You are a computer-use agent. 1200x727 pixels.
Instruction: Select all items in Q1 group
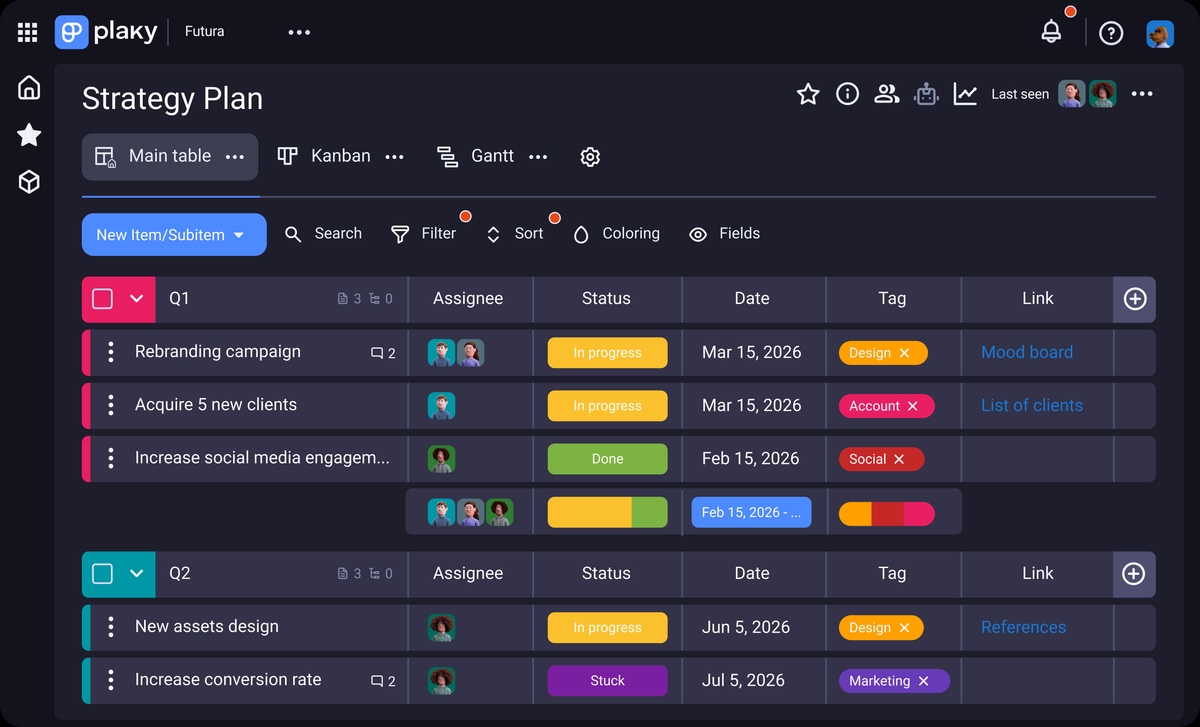[102, 299]
